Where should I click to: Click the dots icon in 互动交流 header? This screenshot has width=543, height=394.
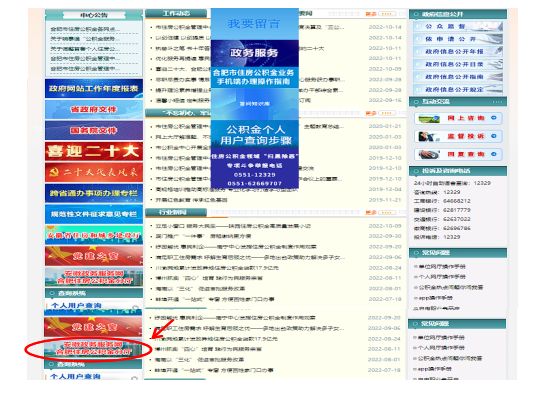pyautogui.click(x=497, y=102)
